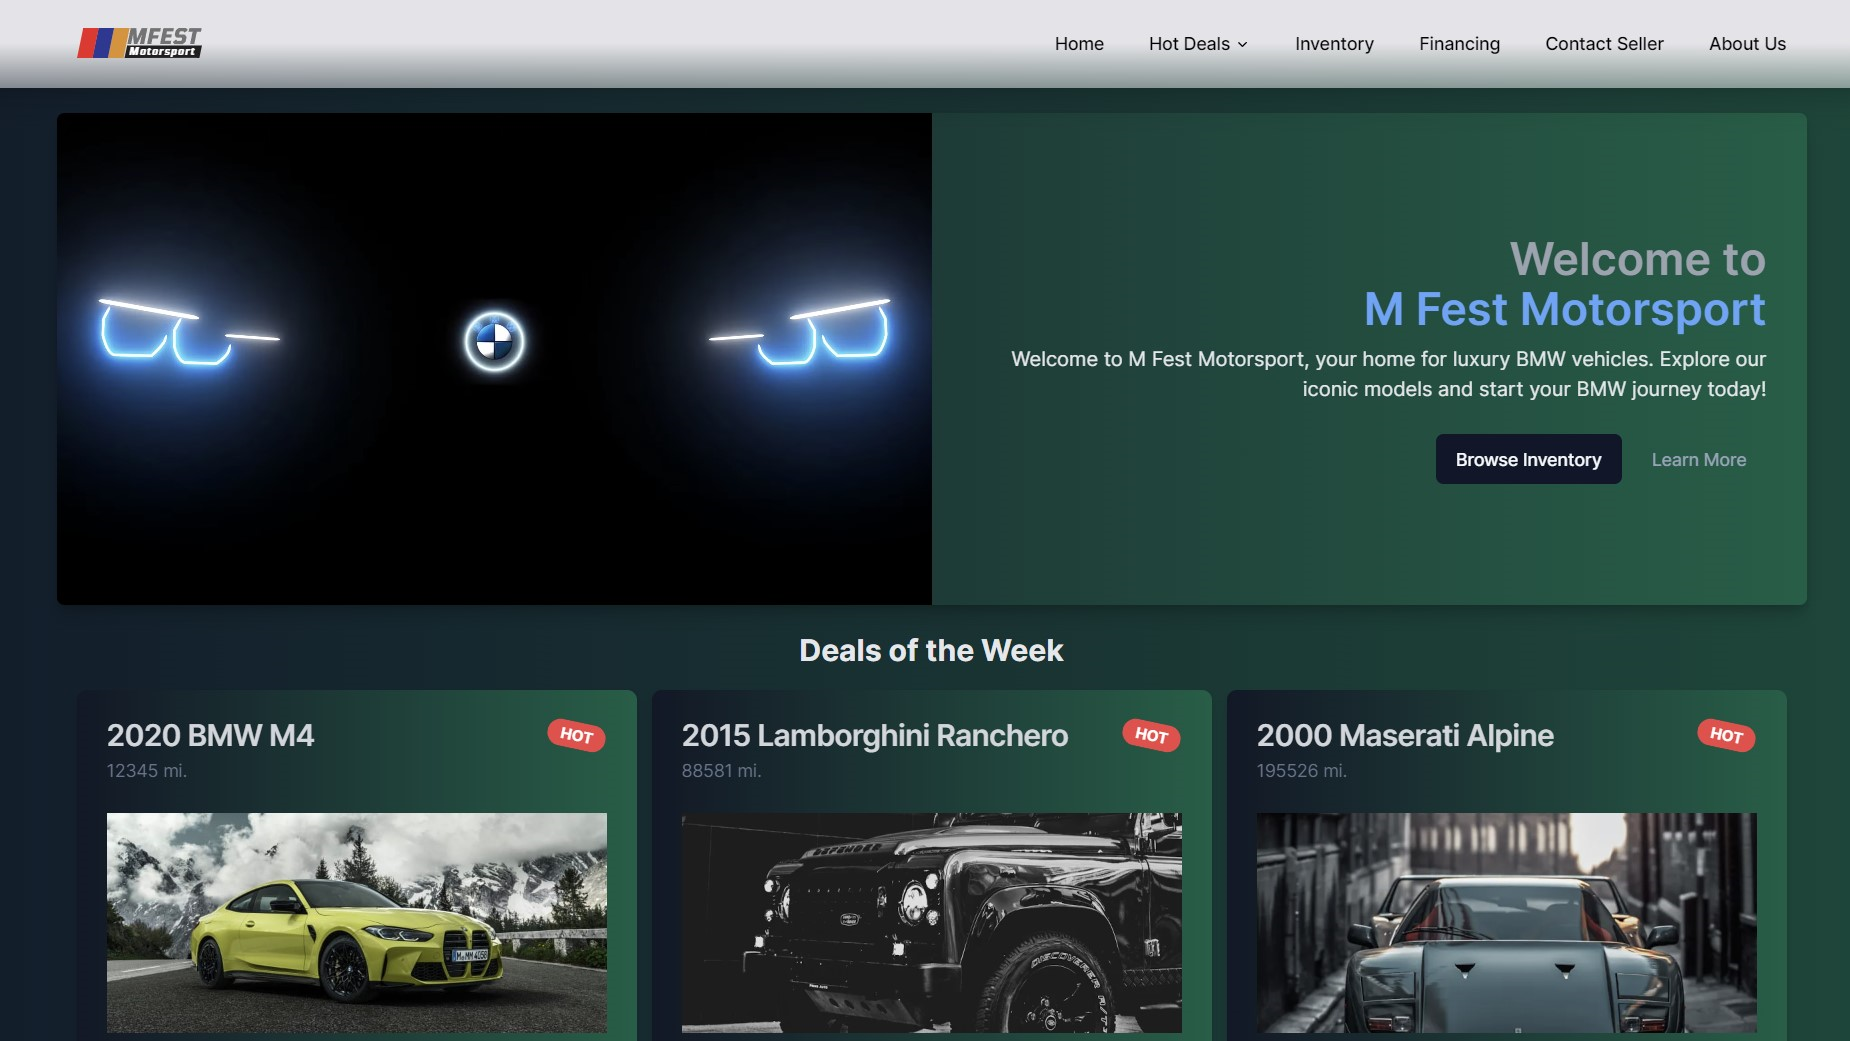This screenshot has height=1041, width=1850.
Task: Click the 195526 mi. mileage text
Action: pyautogui.click(x=1302, y=770)
